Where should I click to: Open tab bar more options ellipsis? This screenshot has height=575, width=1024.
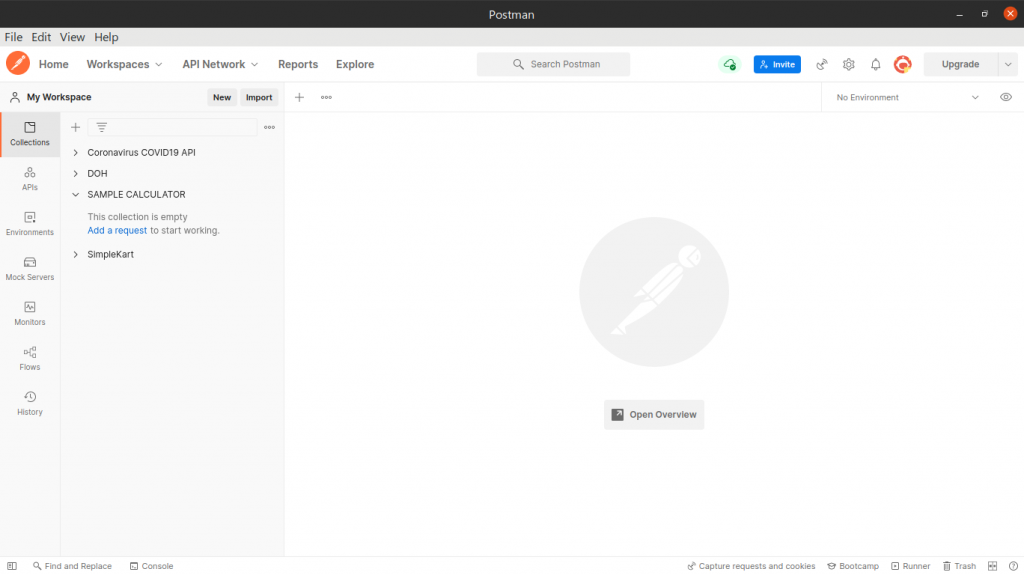326,97
